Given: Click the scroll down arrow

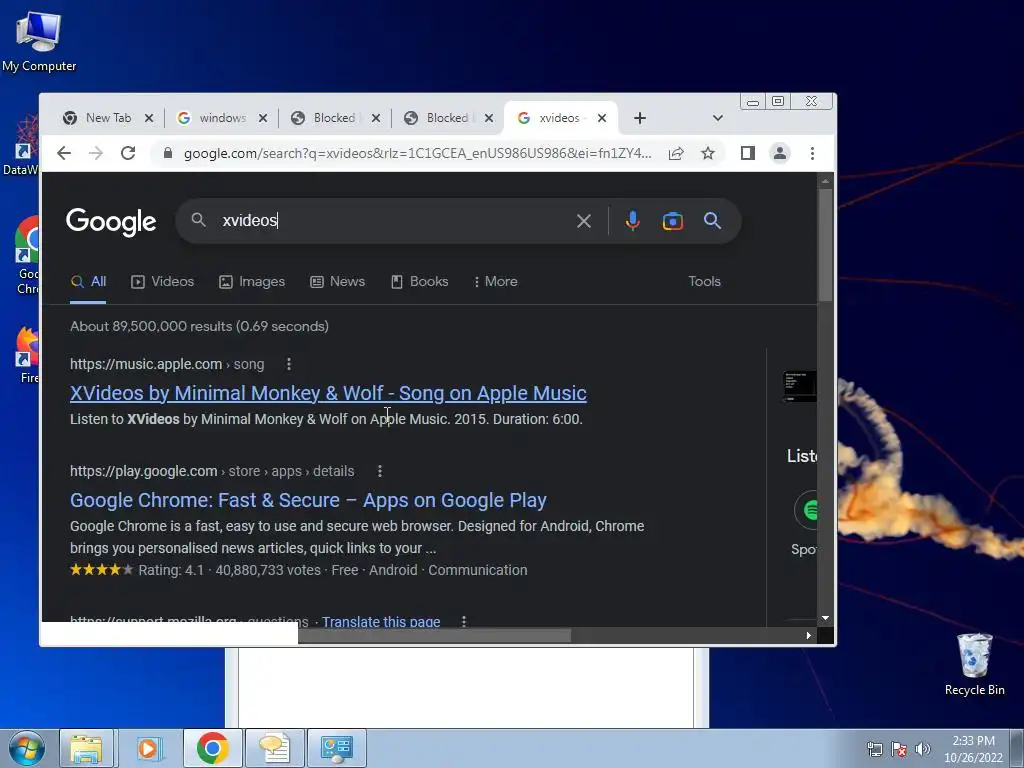Looking at the screenshot, I should click(x=825, y=618).
